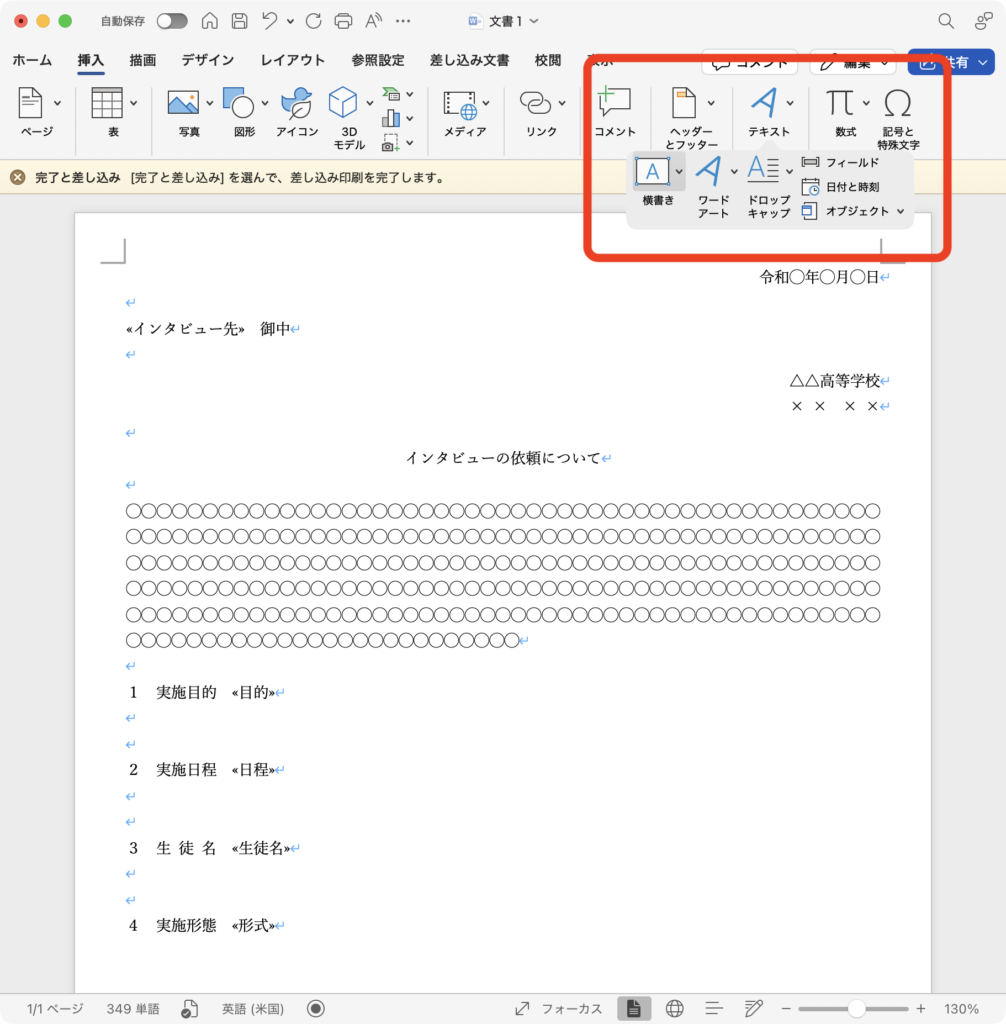Switch to web layout view in status bar
Image resolution: width=1006 pixels, height=1024 pixels.
[674, 1008]
